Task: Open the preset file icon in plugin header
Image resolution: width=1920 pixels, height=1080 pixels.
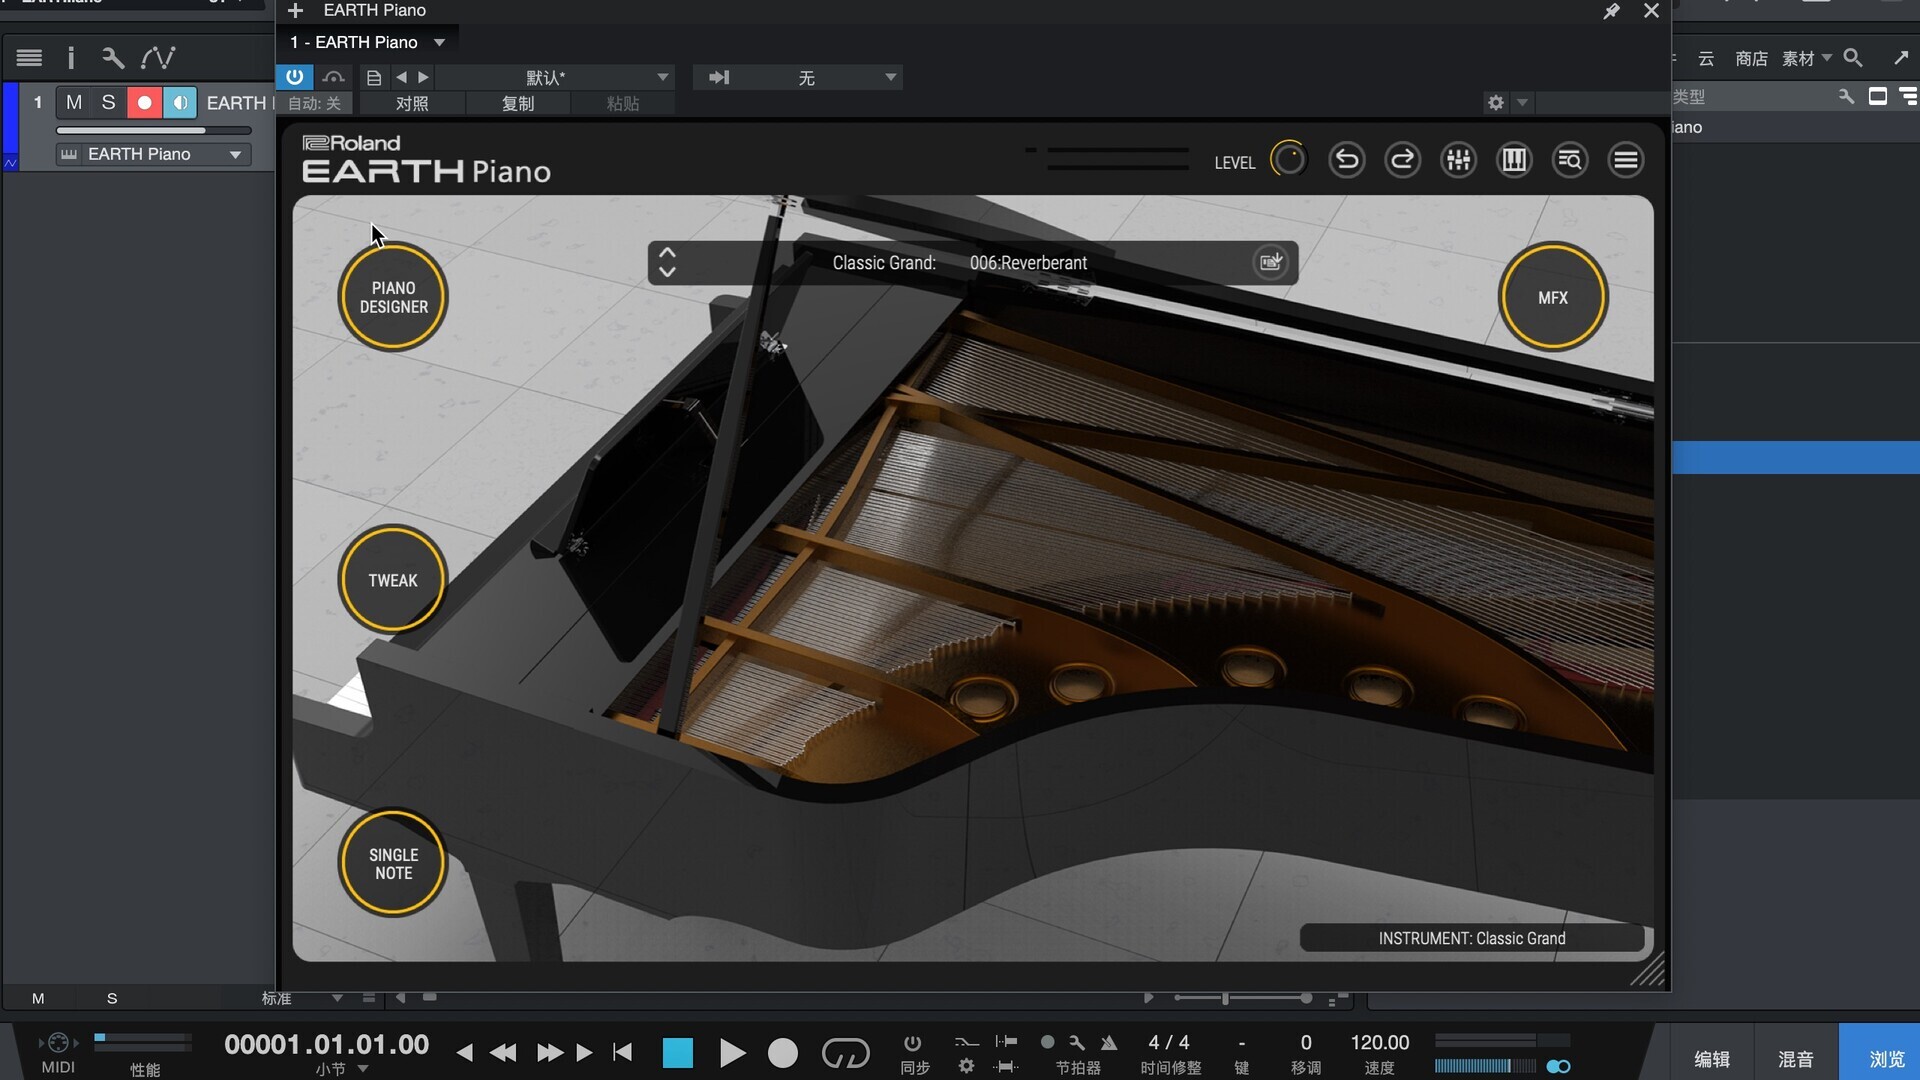Action: (x=373, y=77)
